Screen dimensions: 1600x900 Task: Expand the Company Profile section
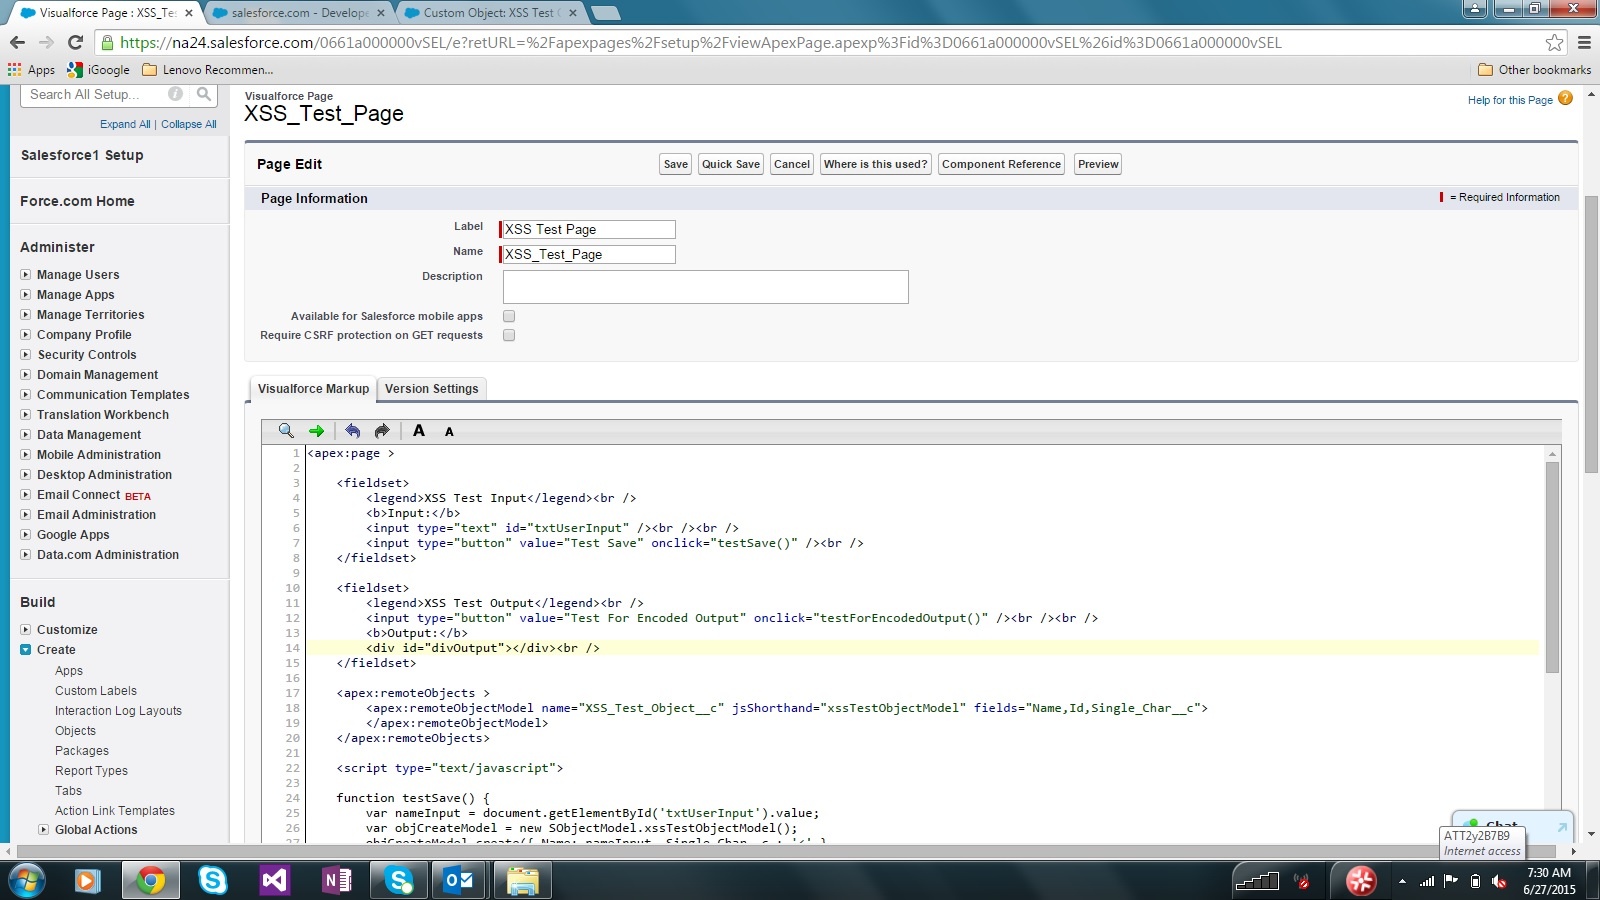tap(26, 334)
